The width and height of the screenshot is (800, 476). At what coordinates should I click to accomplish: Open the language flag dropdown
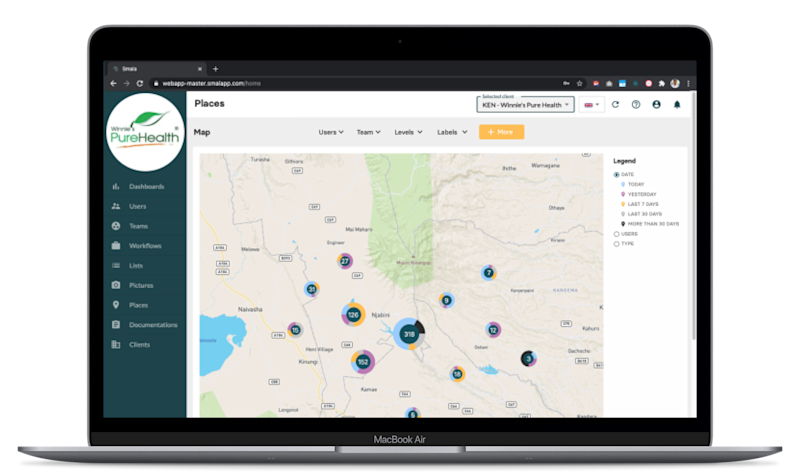click(591, 105)
